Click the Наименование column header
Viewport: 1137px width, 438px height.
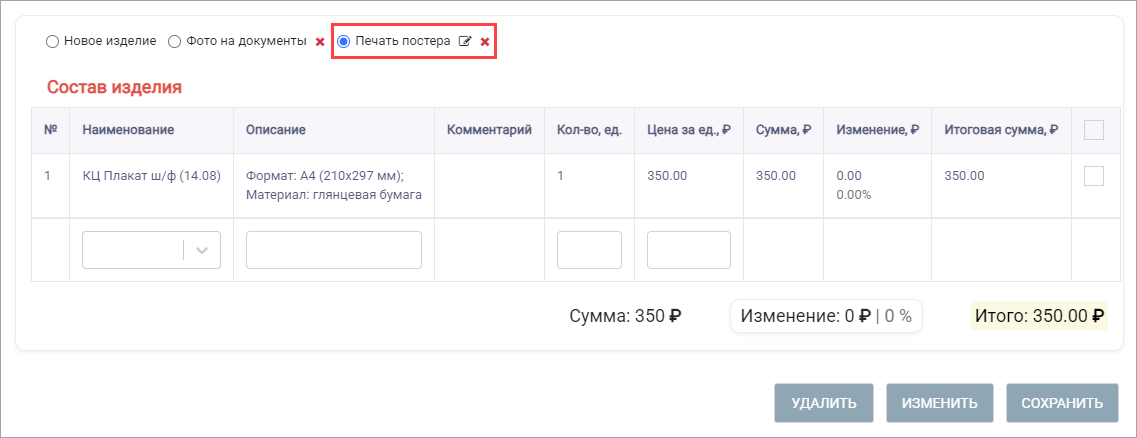click(x=128, y=130)
